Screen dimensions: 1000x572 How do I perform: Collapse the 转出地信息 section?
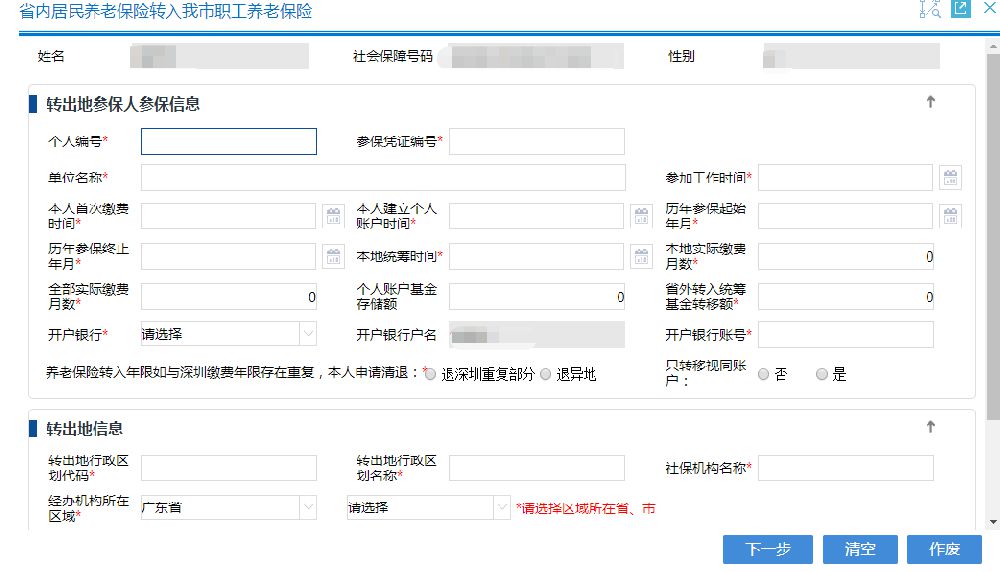(930, 427)
